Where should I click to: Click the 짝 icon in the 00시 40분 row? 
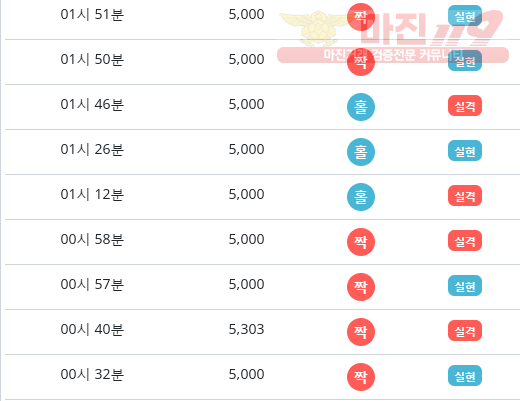pyautogui.click(x=361, y=332)
